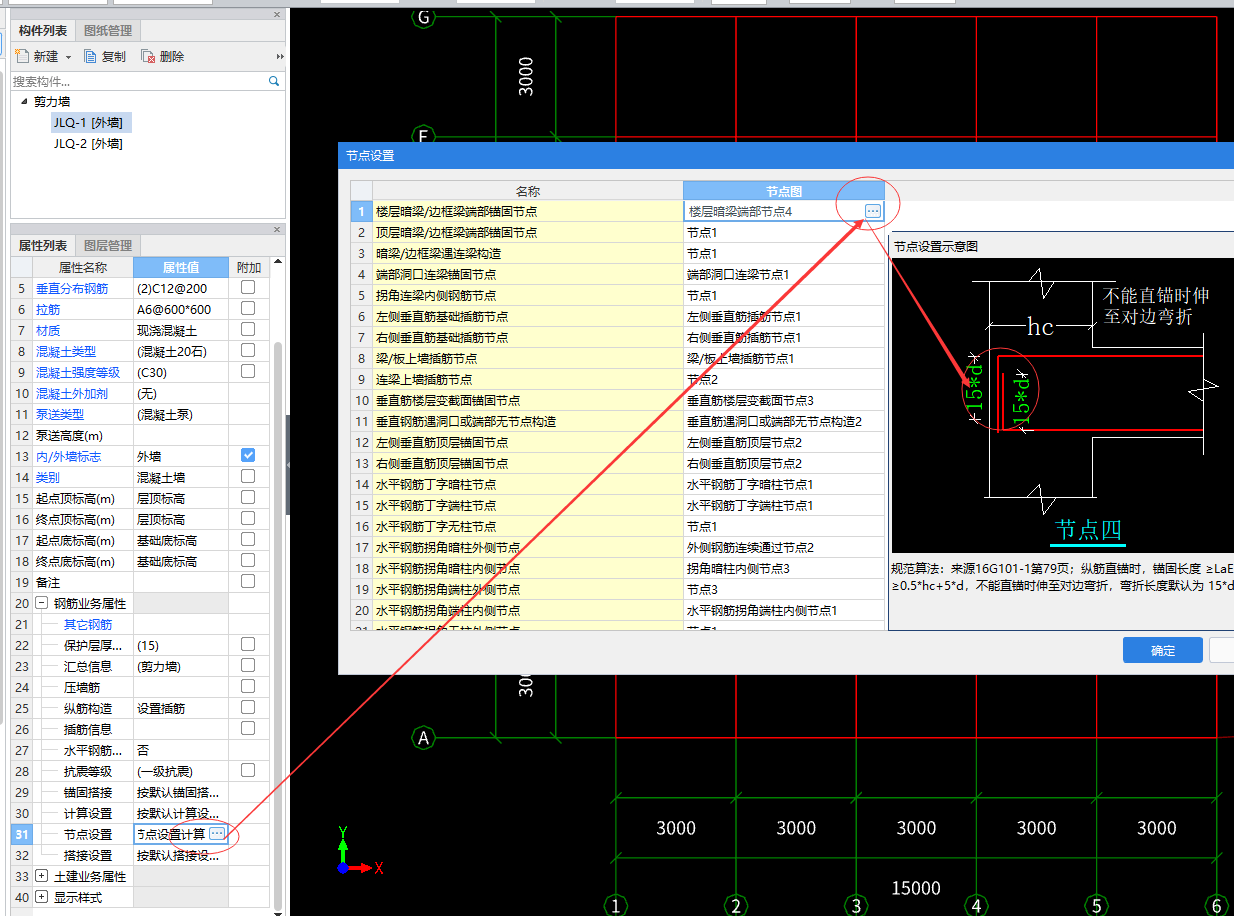Image resolution: width=1234 pixels, height=916 pixels.
Task: Toggle 附加 checkbox for 起点顶标高(m)
Action: [x=248, y=497]
